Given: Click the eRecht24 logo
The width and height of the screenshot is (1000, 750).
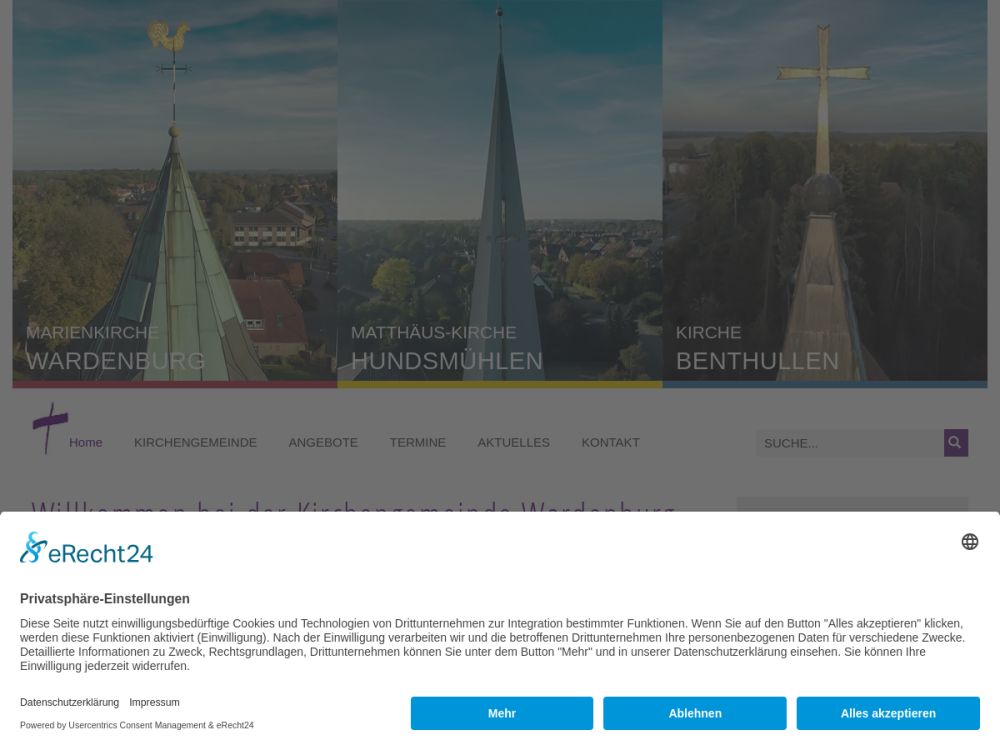Looking at the screenshot, I should click(87, 548).
